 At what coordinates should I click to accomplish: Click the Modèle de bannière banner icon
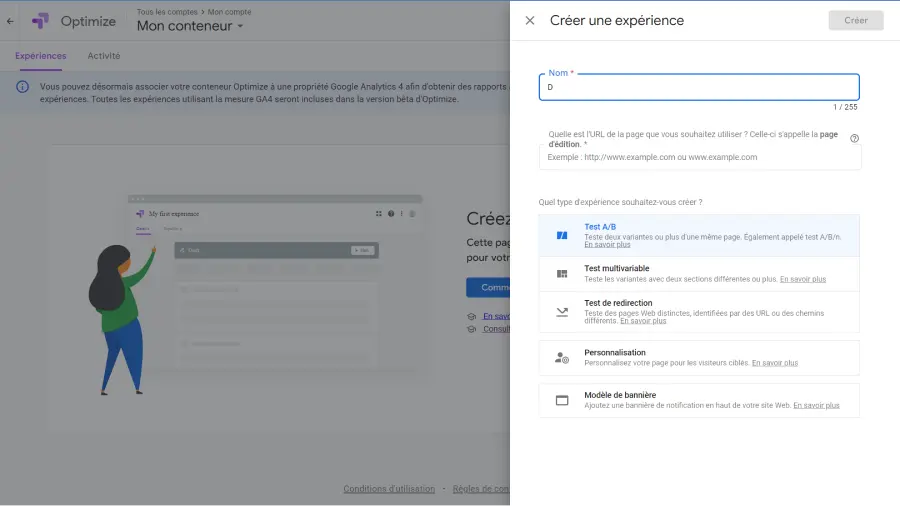[x=562, y=400]
